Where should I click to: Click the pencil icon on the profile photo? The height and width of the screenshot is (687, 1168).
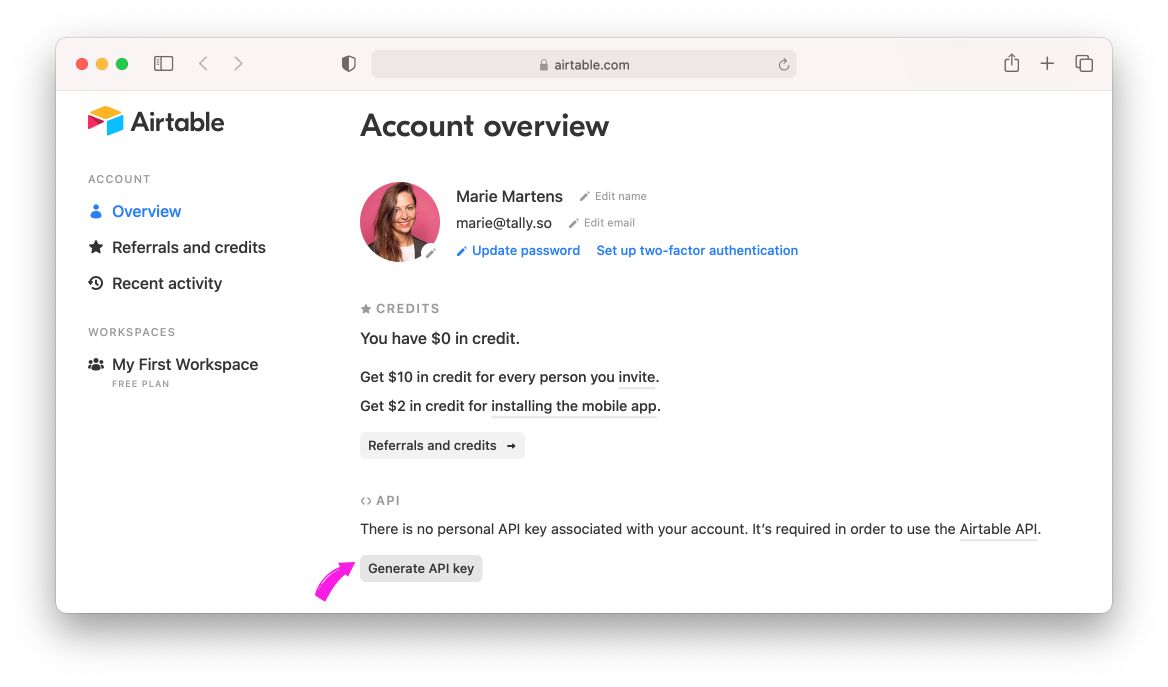point(431,253)
